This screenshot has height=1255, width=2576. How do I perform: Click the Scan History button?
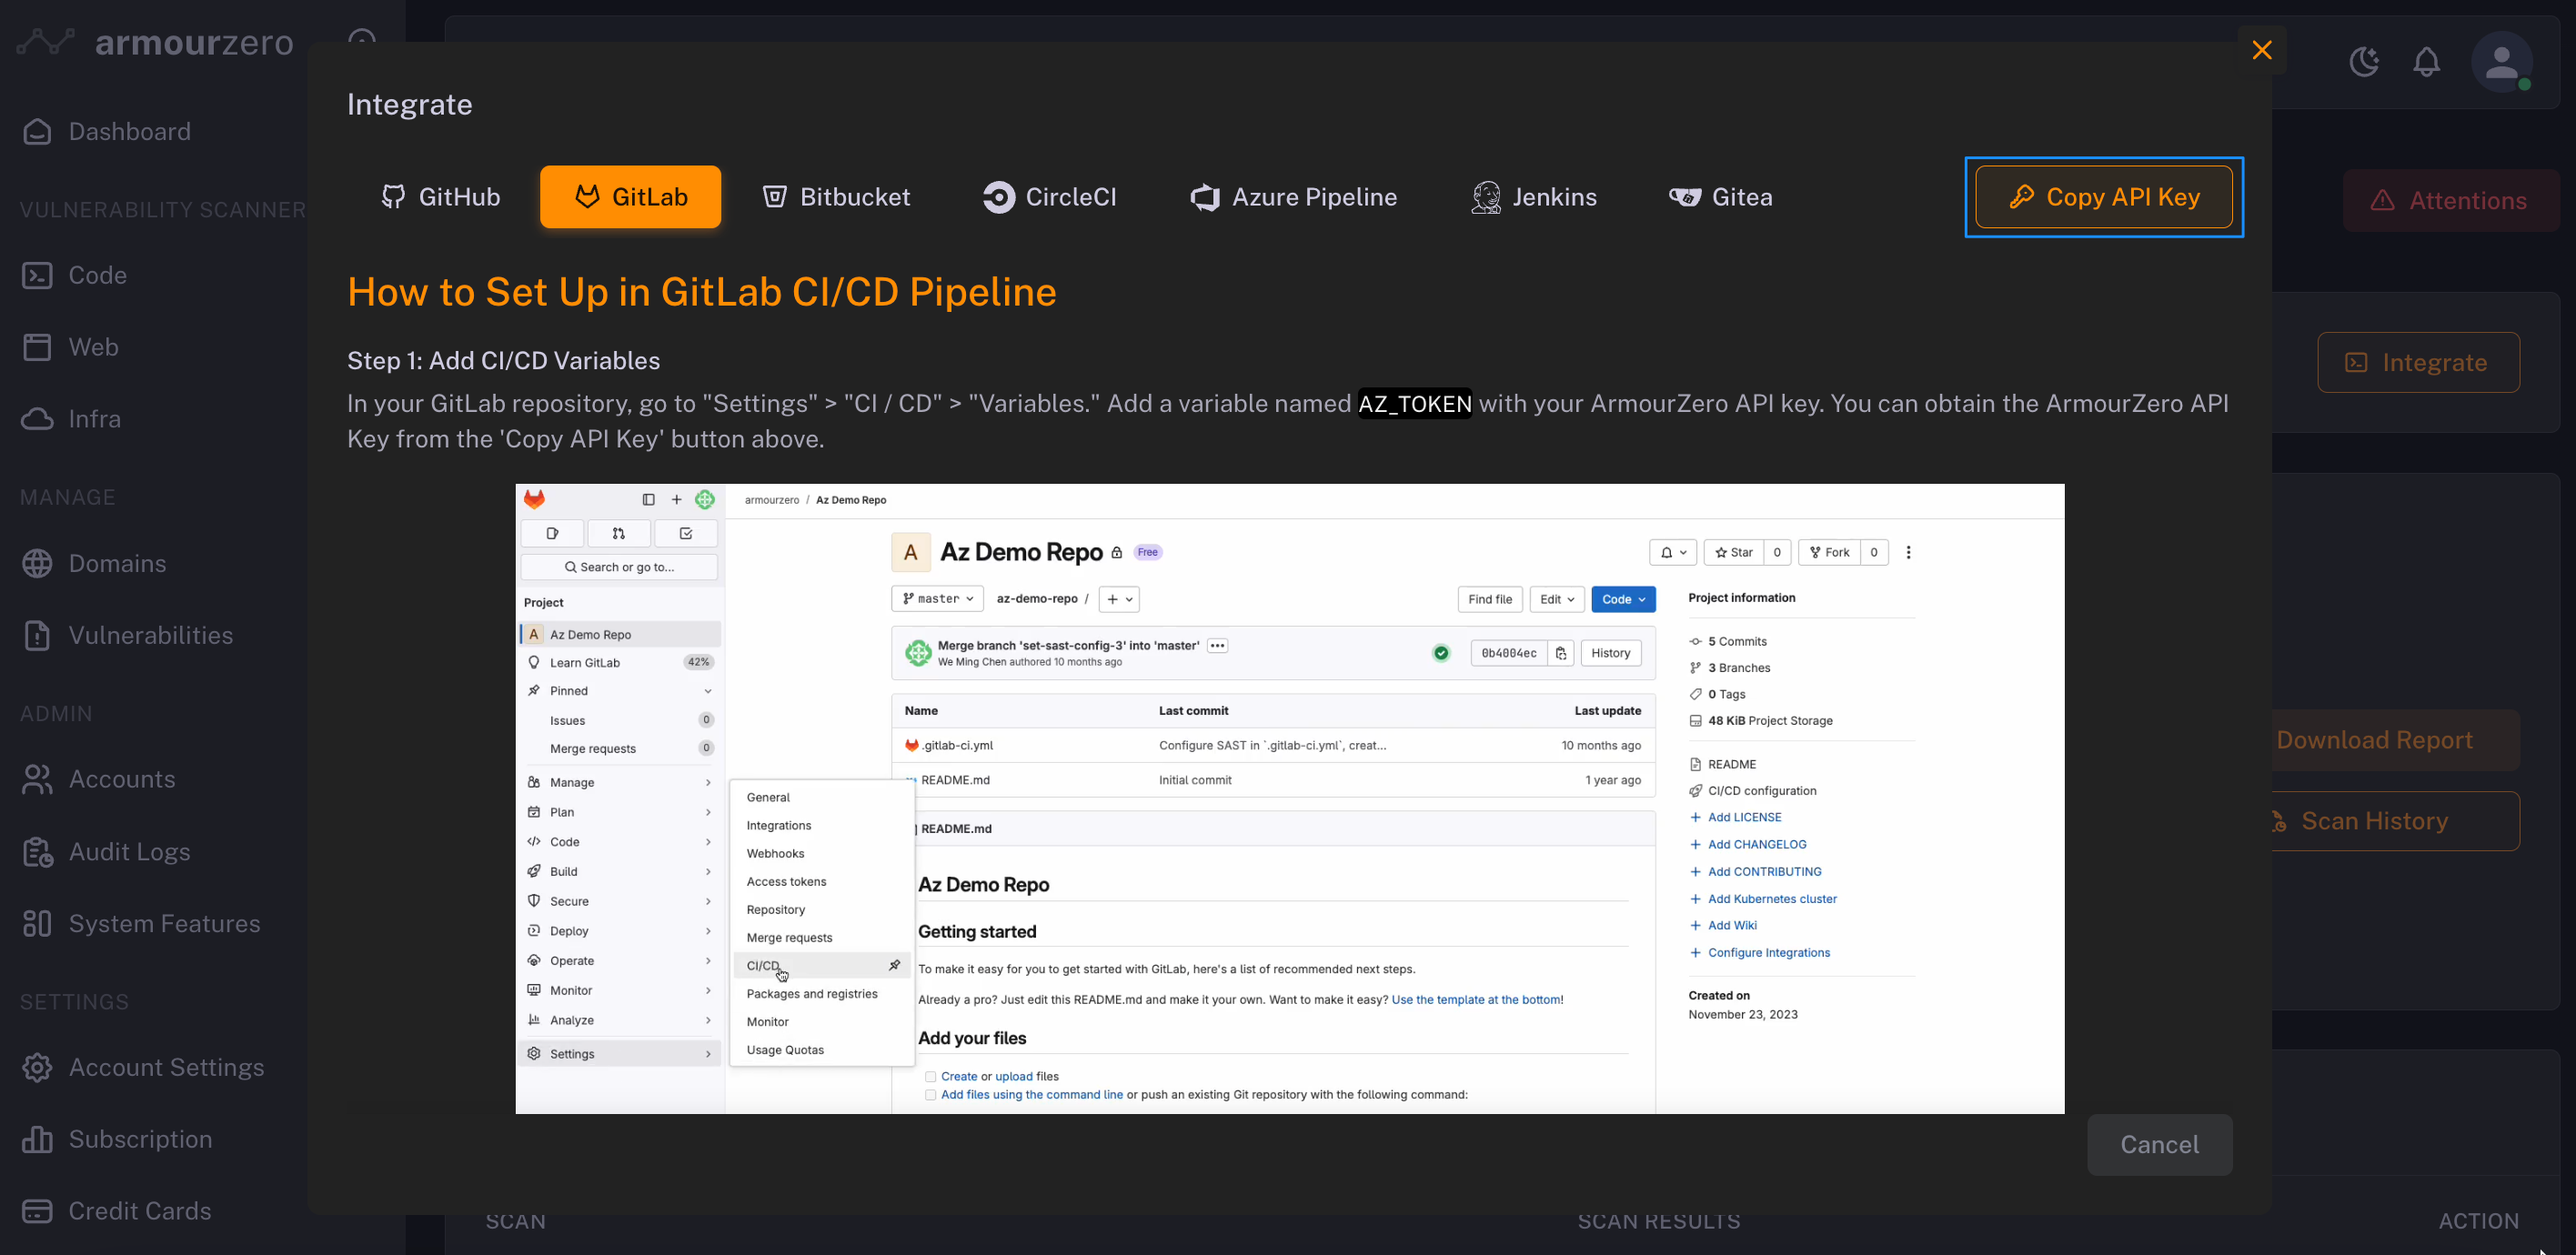(x=2390, y=821)
